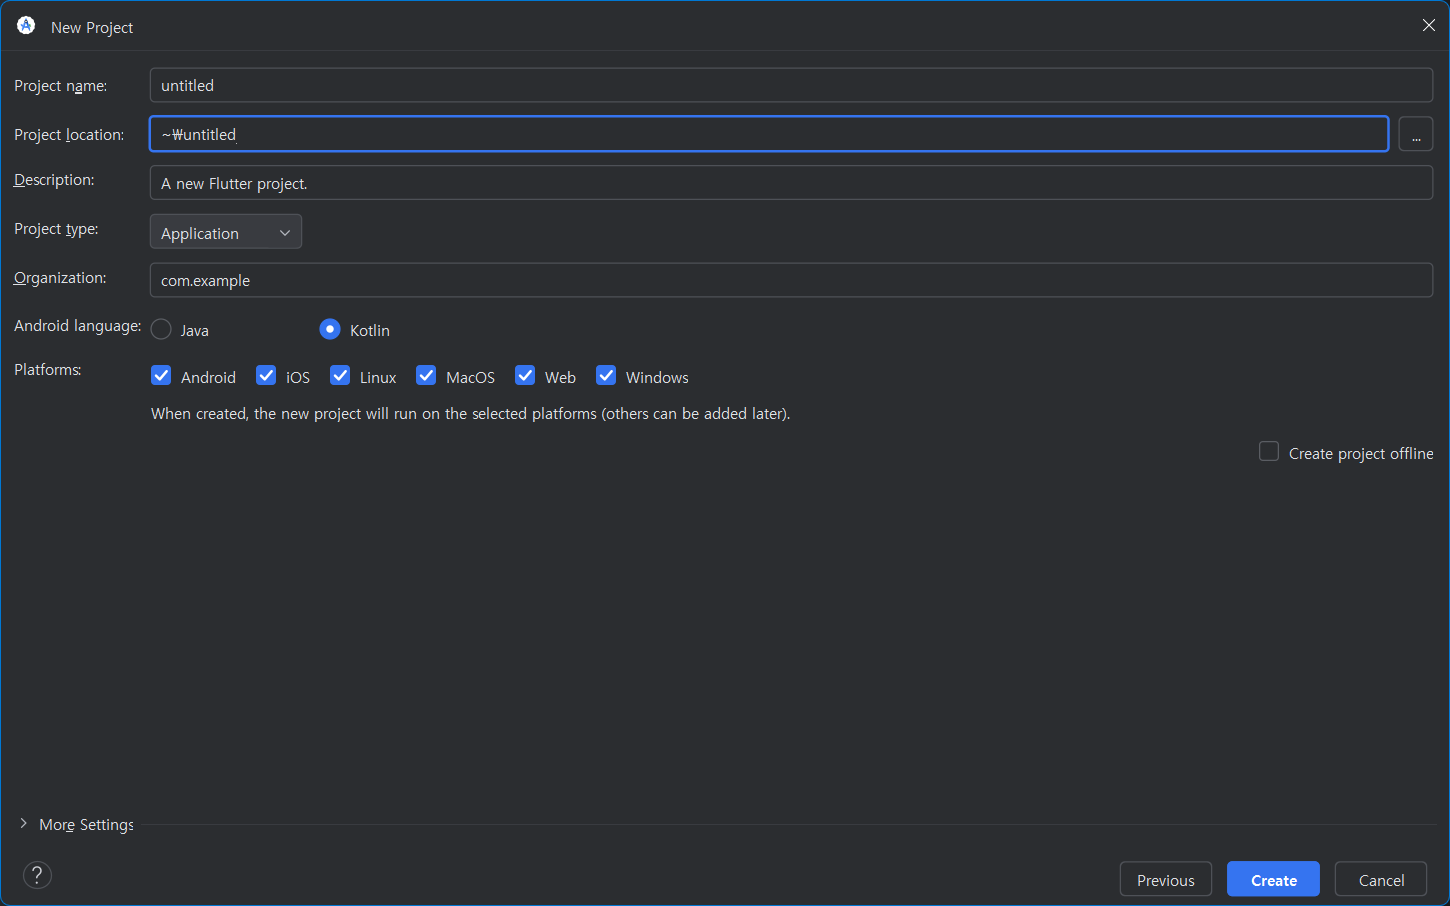
Task: Toggle the MacOS platform checkbox
Action: coord(426,376)
